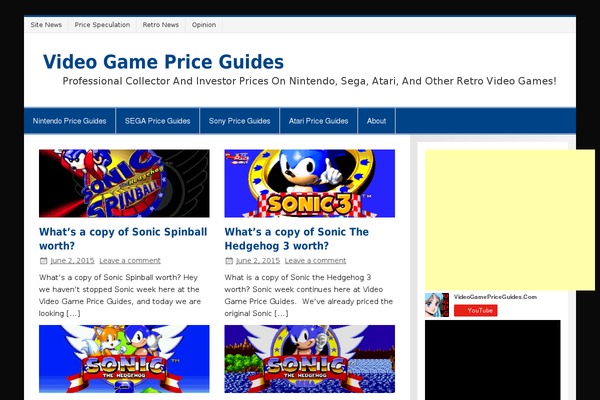Open the About page tab
Screen dimensions: 600x400
377,121
